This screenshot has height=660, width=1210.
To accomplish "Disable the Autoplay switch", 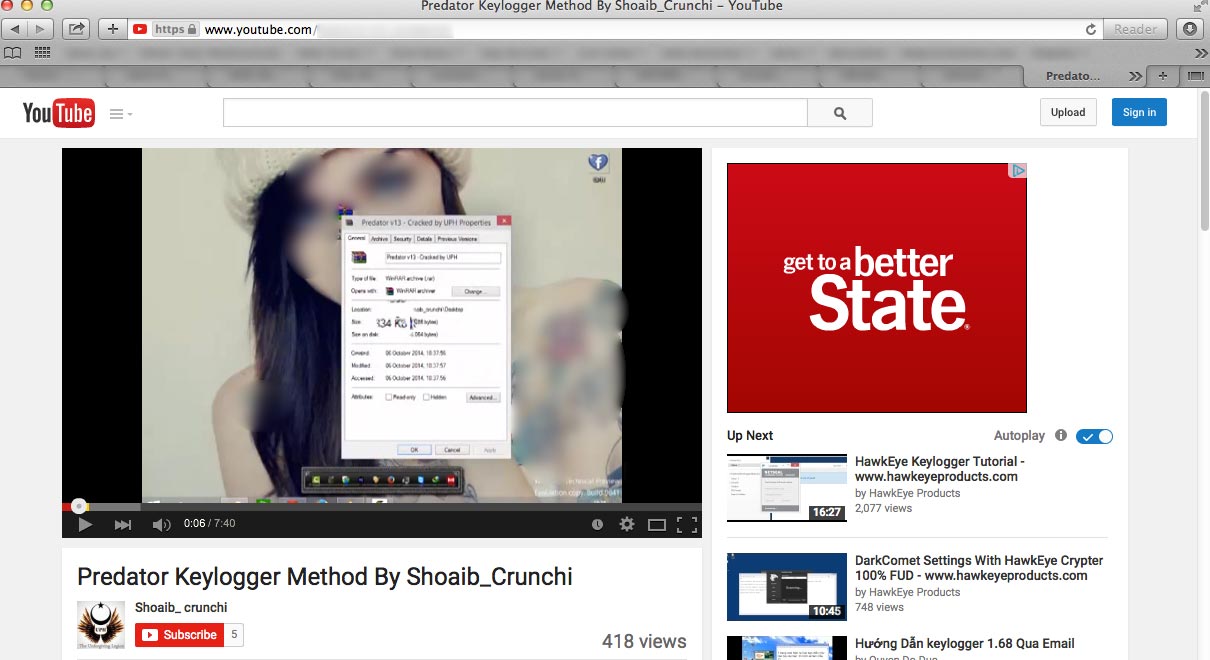I will click(x=1094, y=436).
